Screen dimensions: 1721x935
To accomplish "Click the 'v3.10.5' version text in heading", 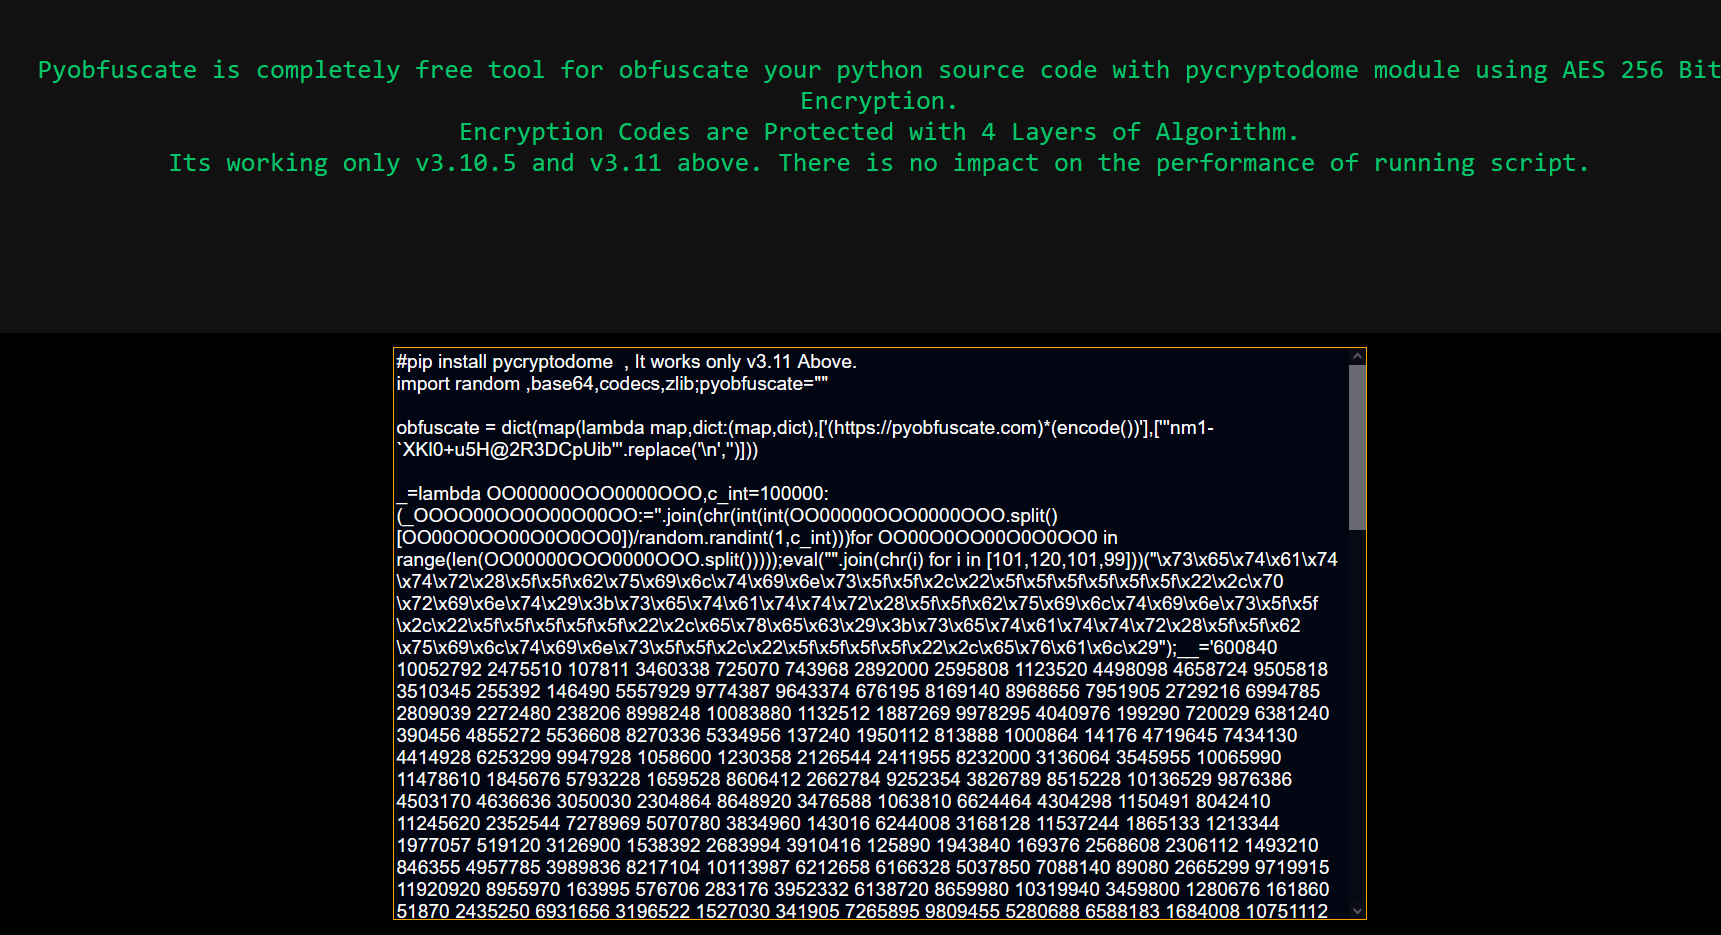I will (x=465, y=163).
